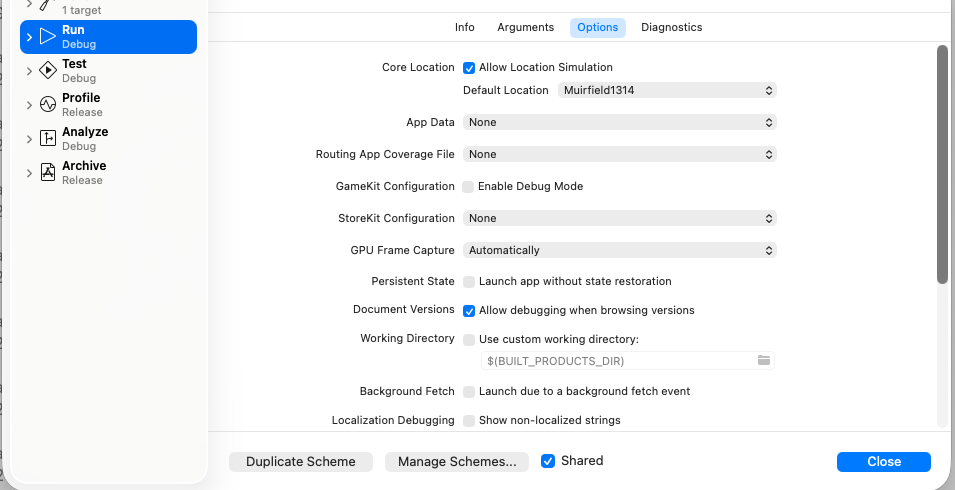
Task: Click the Manage Schemes button
Action: tap(457, 462)
